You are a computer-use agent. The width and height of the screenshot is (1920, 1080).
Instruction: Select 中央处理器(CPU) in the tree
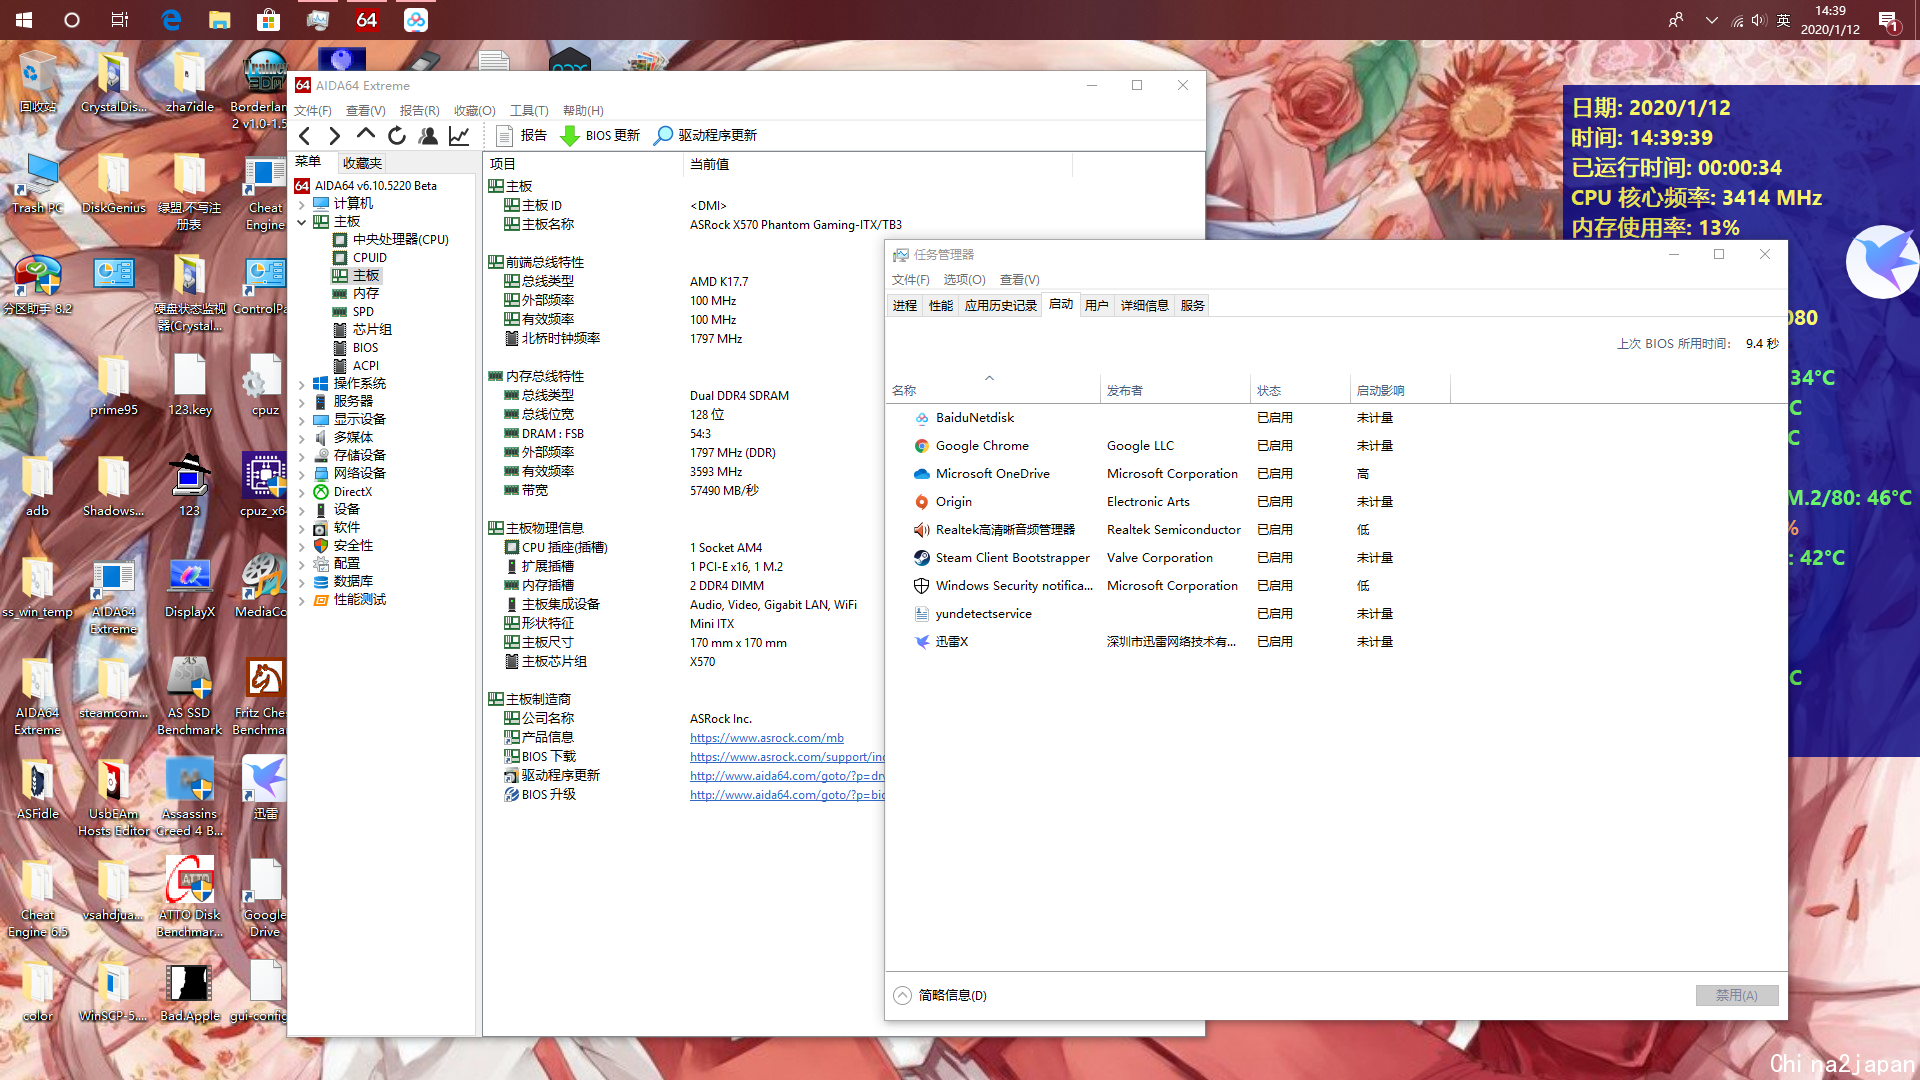pyautogui.click(x=391, y=240)
